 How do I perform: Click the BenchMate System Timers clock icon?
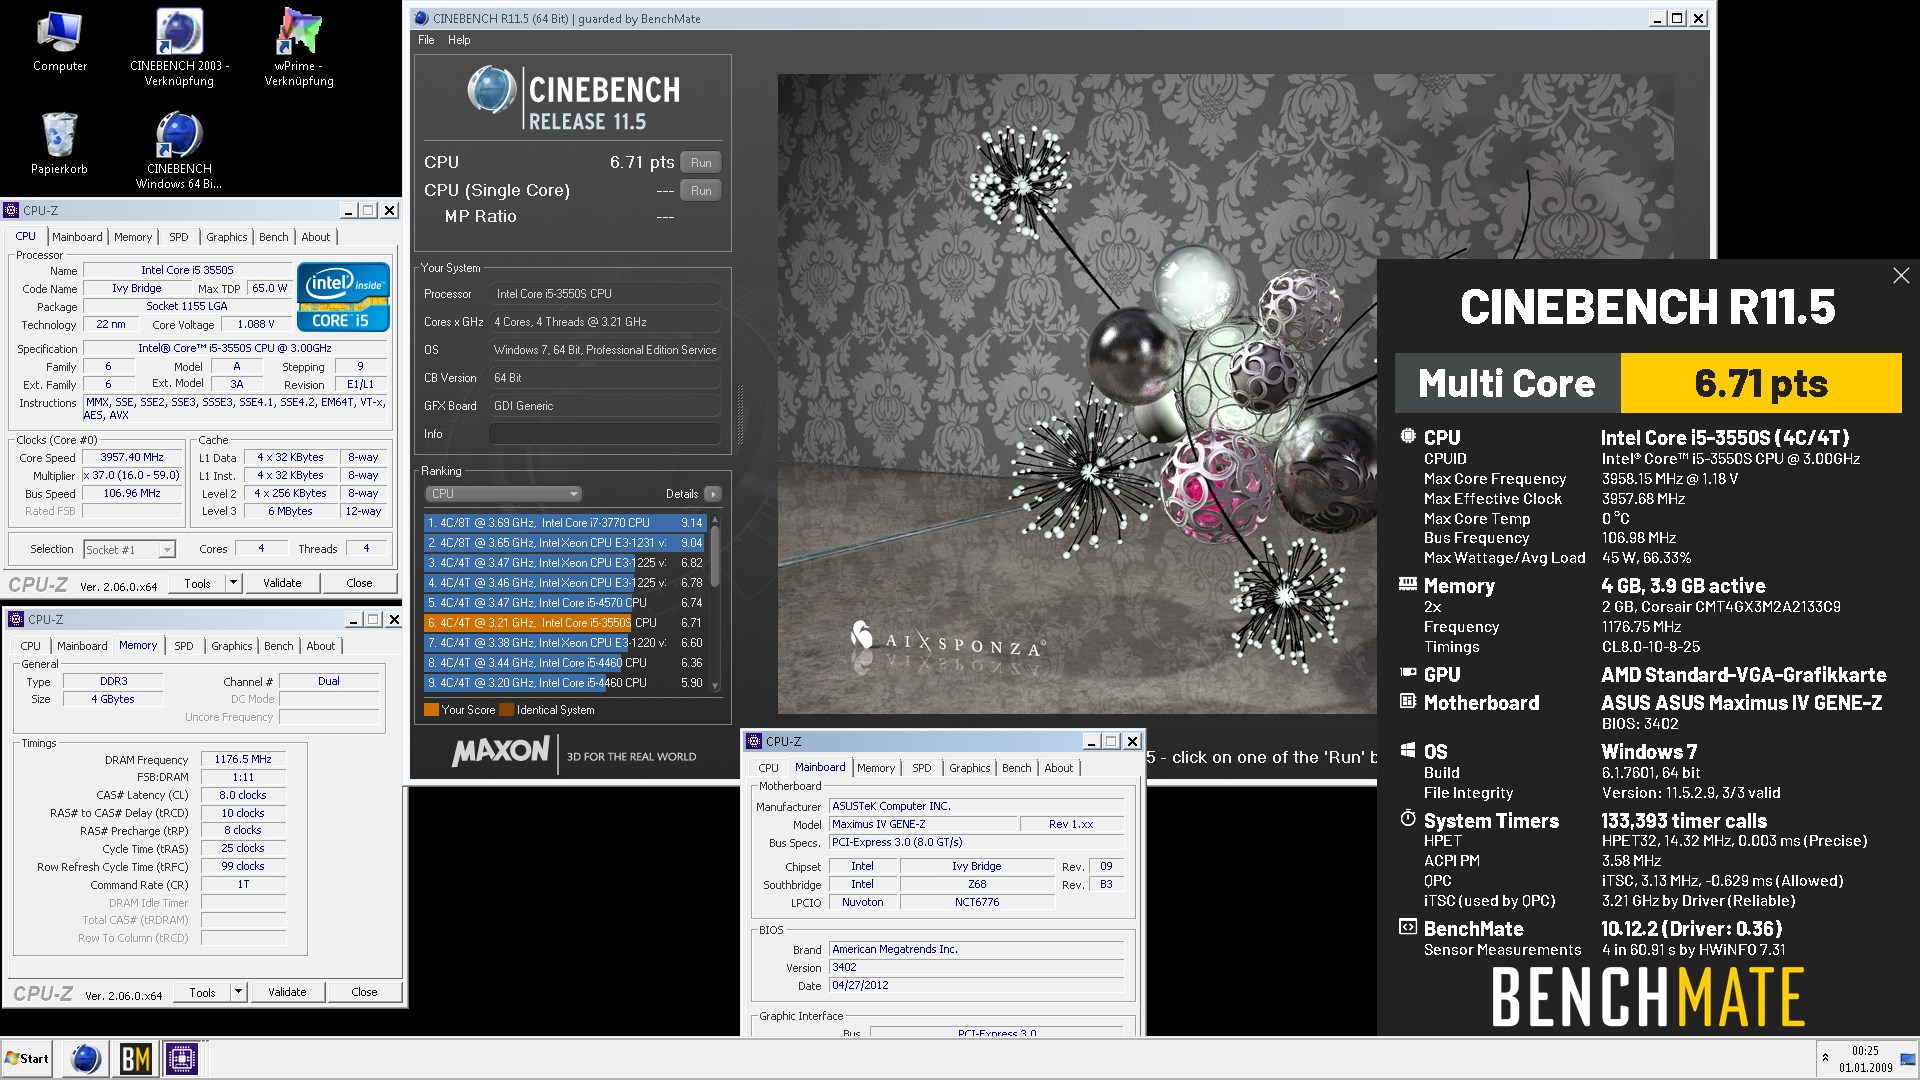[1408, 819]
